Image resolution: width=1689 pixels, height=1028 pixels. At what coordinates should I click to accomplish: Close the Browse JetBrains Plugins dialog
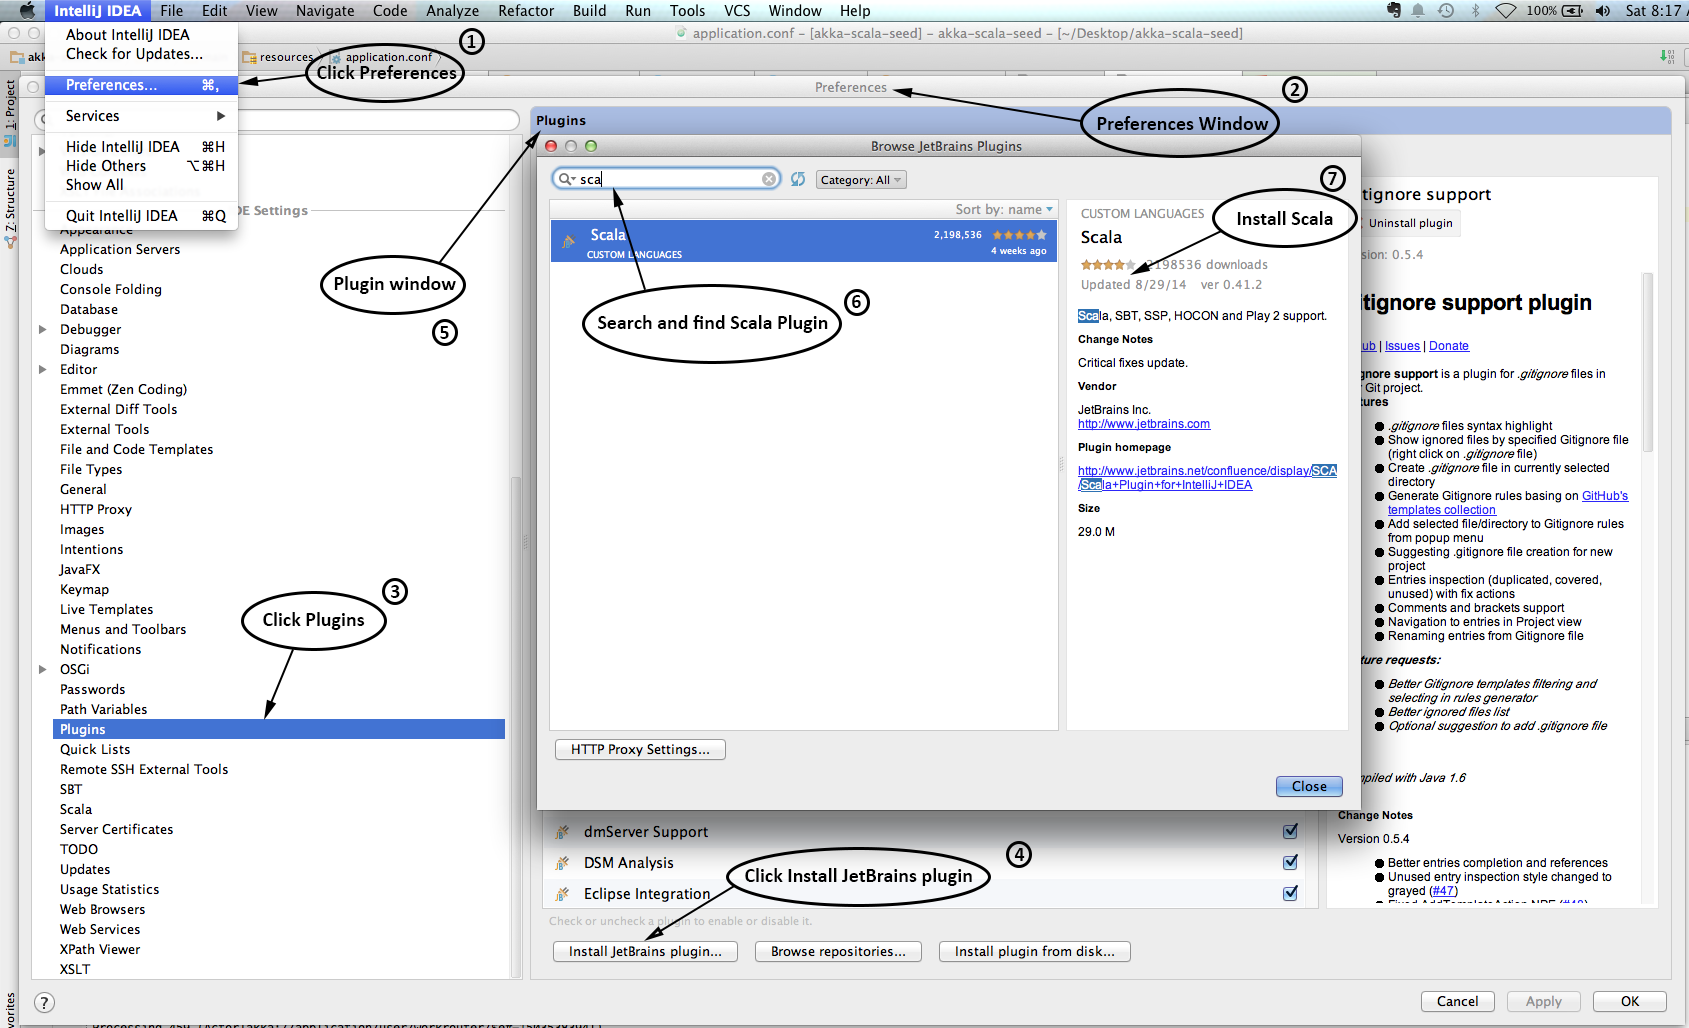(1309, 787)
